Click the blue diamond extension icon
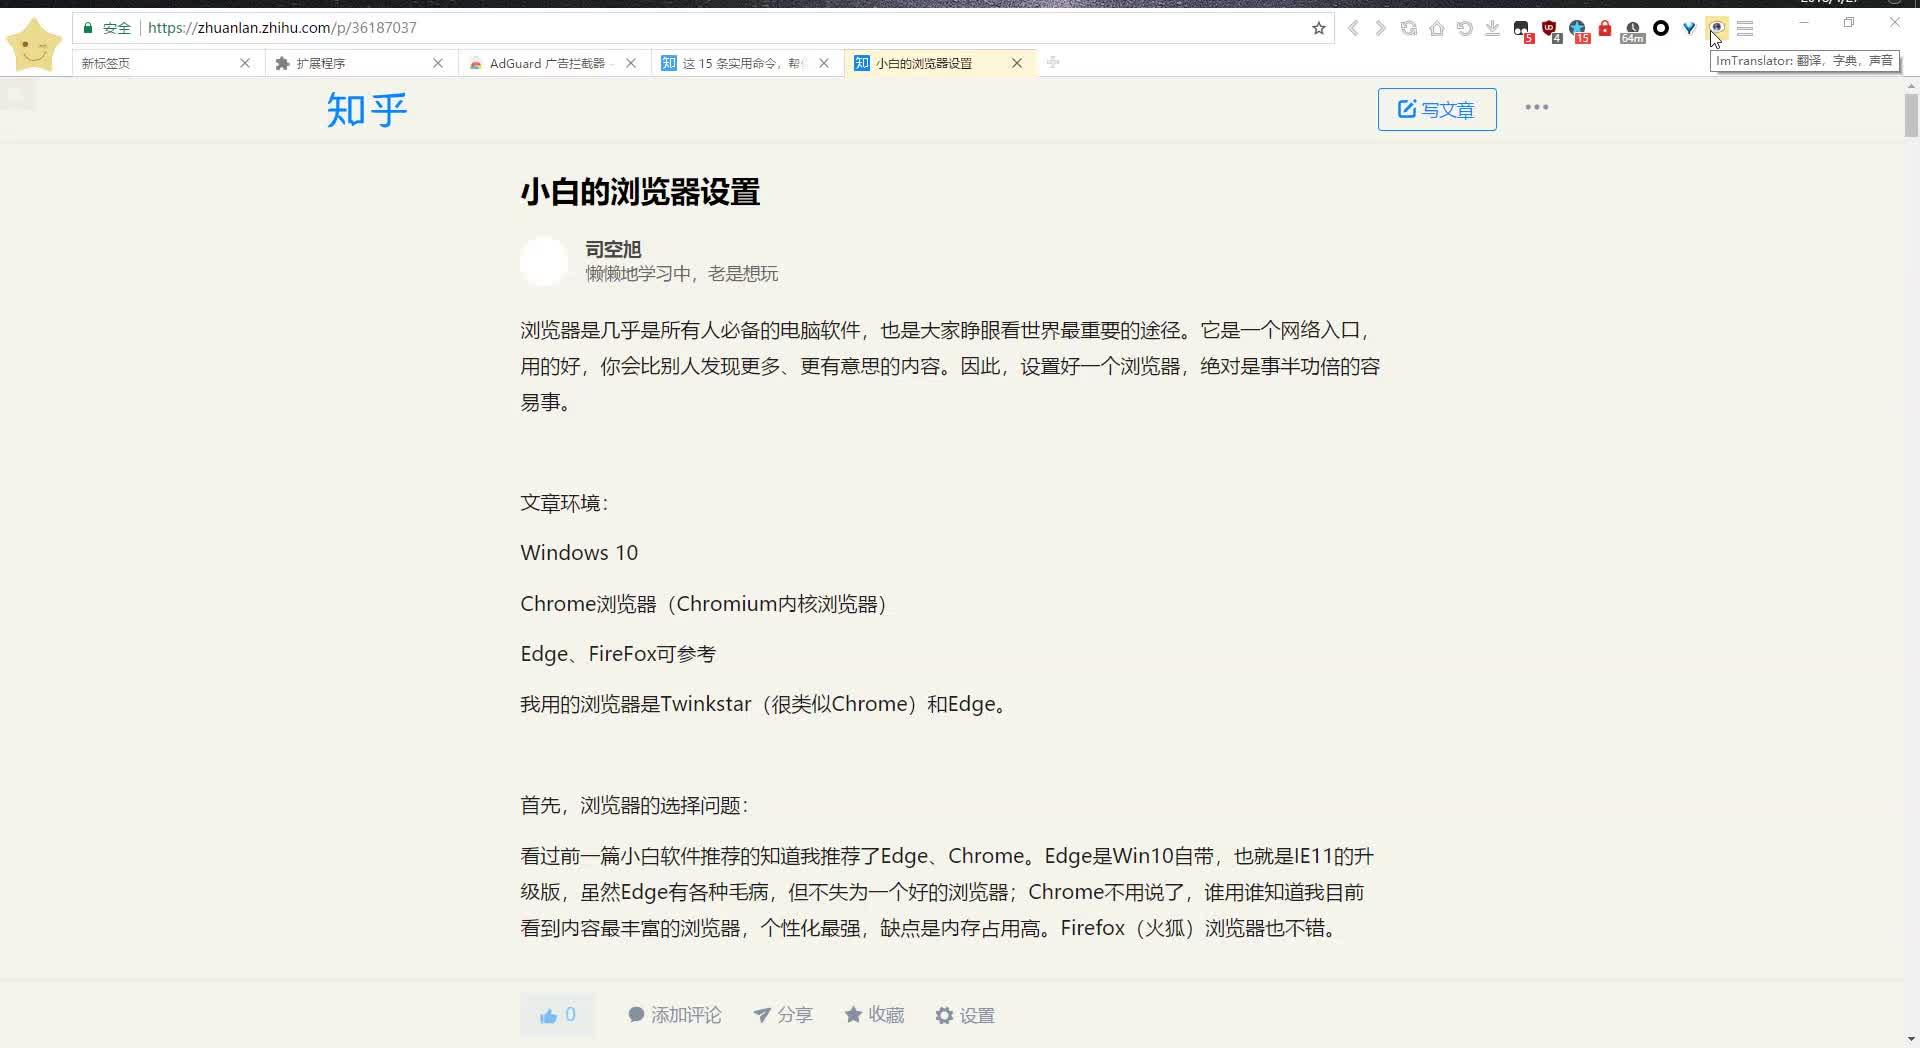 pos(1689,29)
